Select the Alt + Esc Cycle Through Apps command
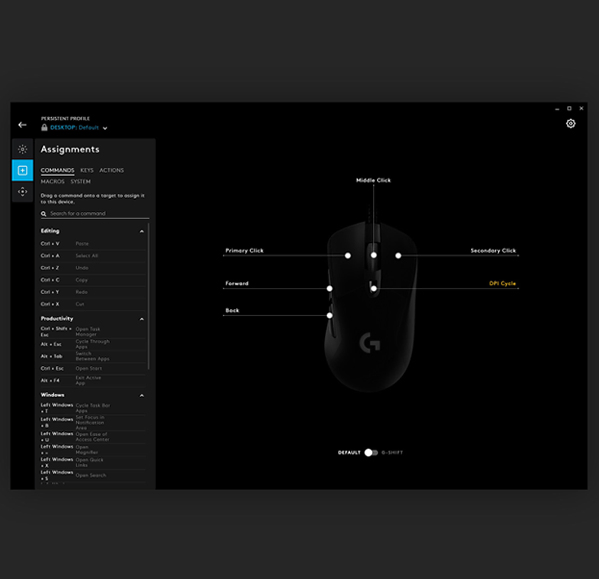Image resolution: width=599 pixels, height=579 pixels. pyautogui.click(x=93, y=344)
